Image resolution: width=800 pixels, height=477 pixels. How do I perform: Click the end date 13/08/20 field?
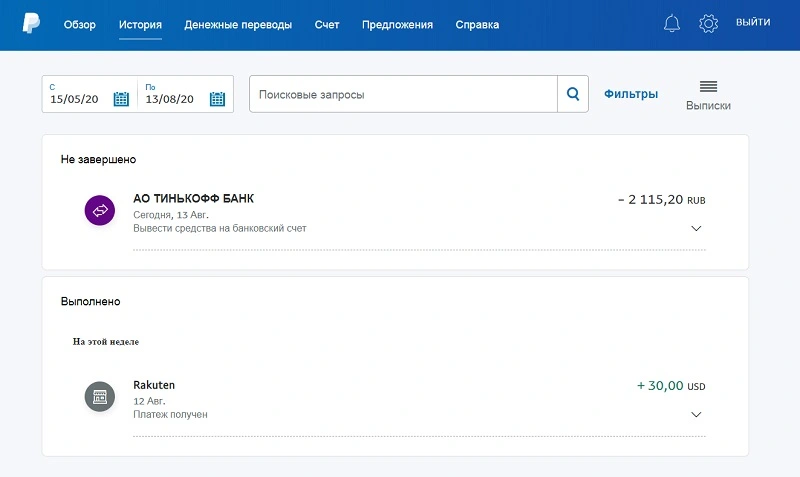point(169,99)
